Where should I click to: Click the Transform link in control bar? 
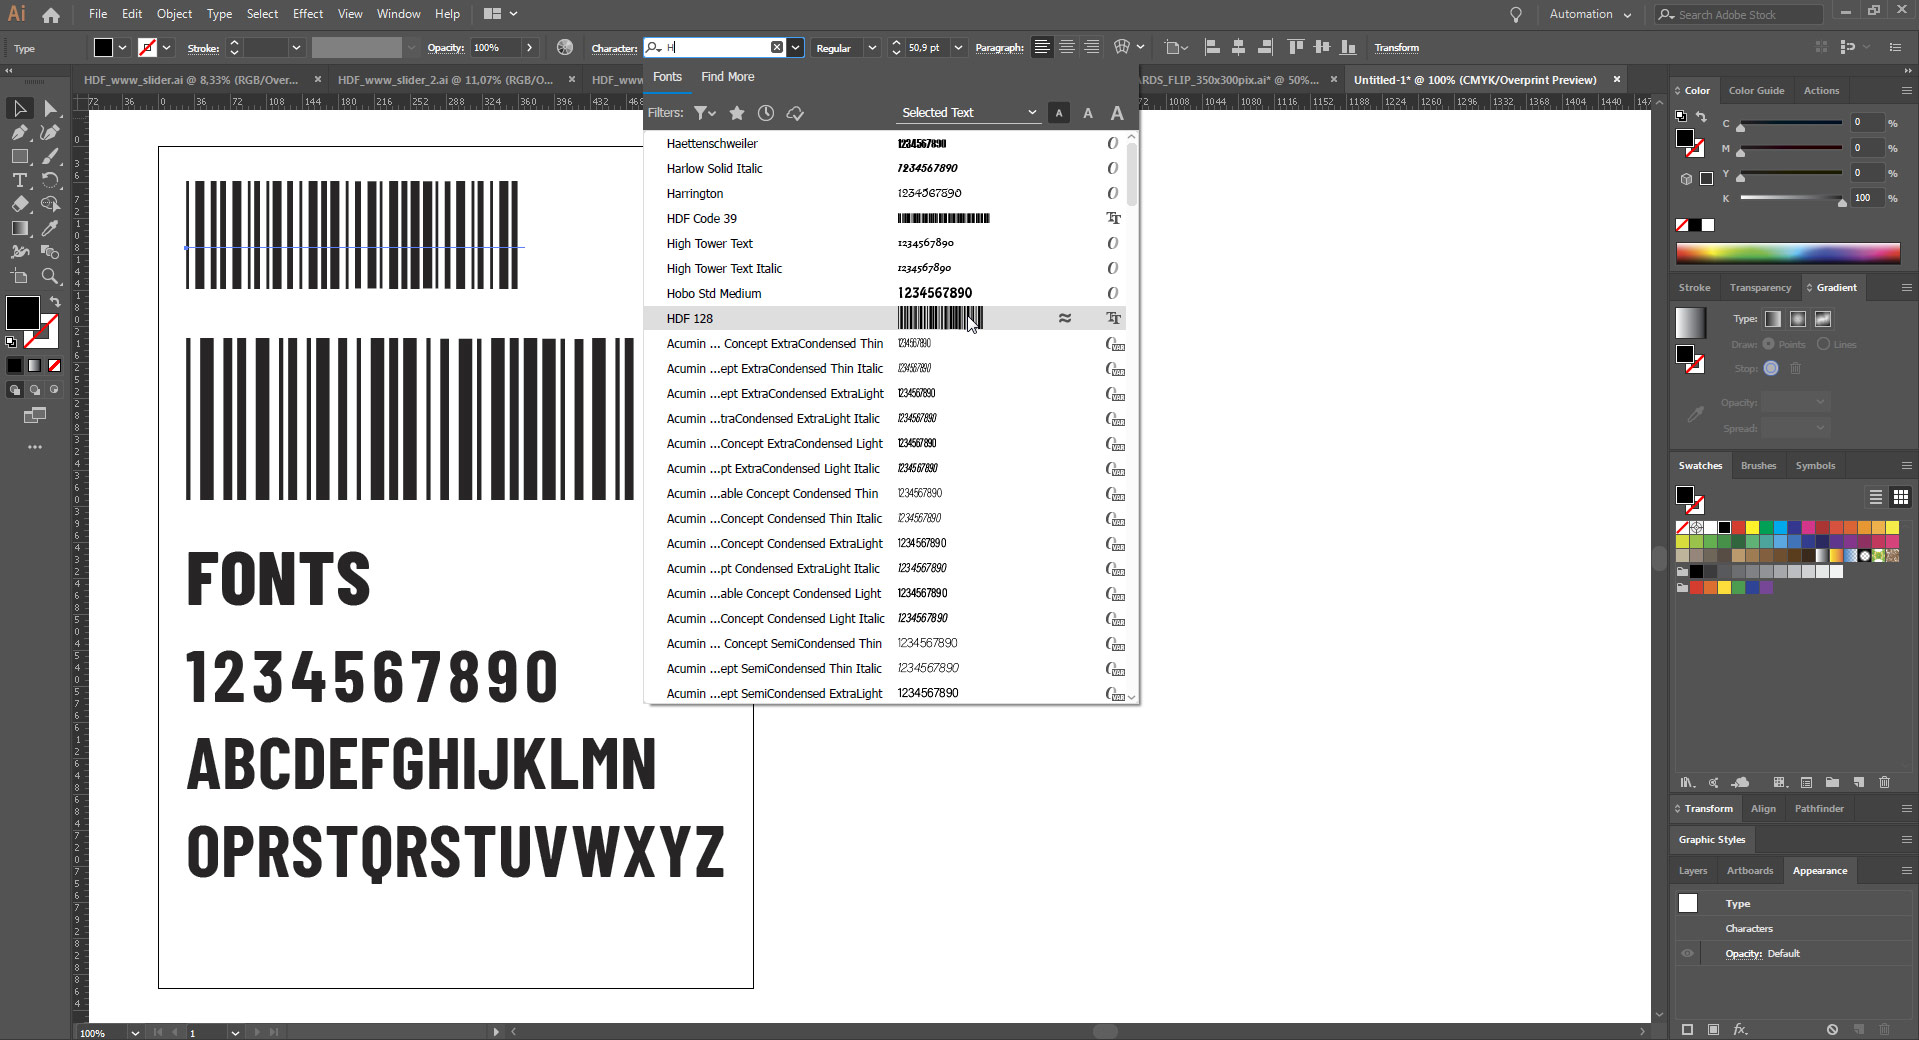[1396, 47]
